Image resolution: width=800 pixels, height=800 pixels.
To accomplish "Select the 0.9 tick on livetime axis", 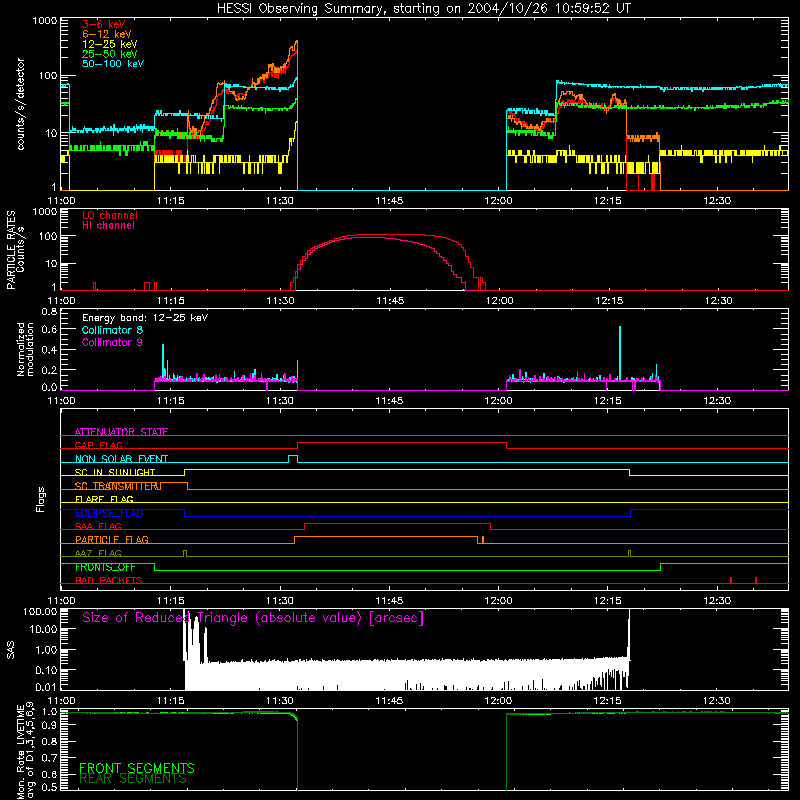I will (49, 723).
